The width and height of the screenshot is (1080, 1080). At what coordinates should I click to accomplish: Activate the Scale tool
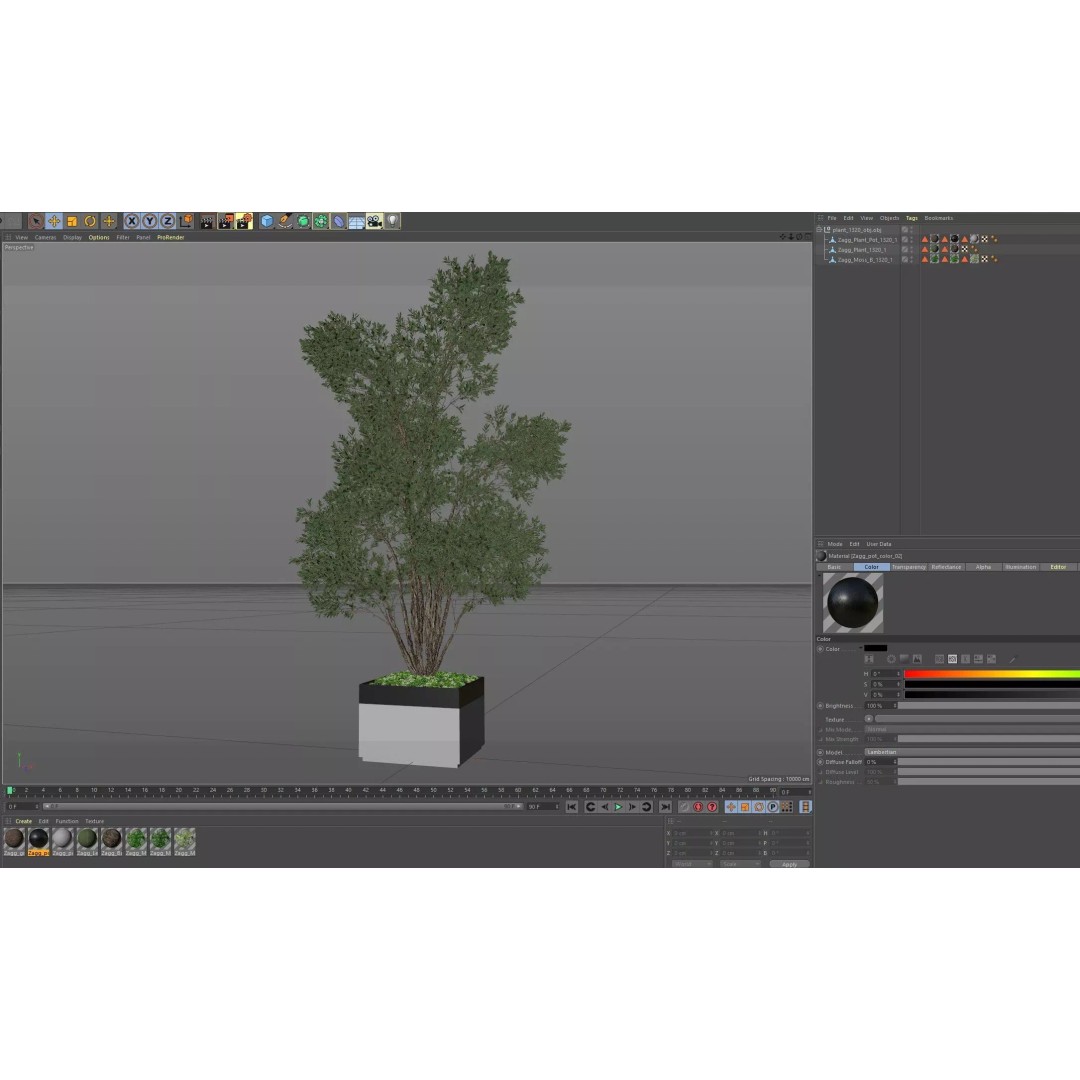point(72,221)
